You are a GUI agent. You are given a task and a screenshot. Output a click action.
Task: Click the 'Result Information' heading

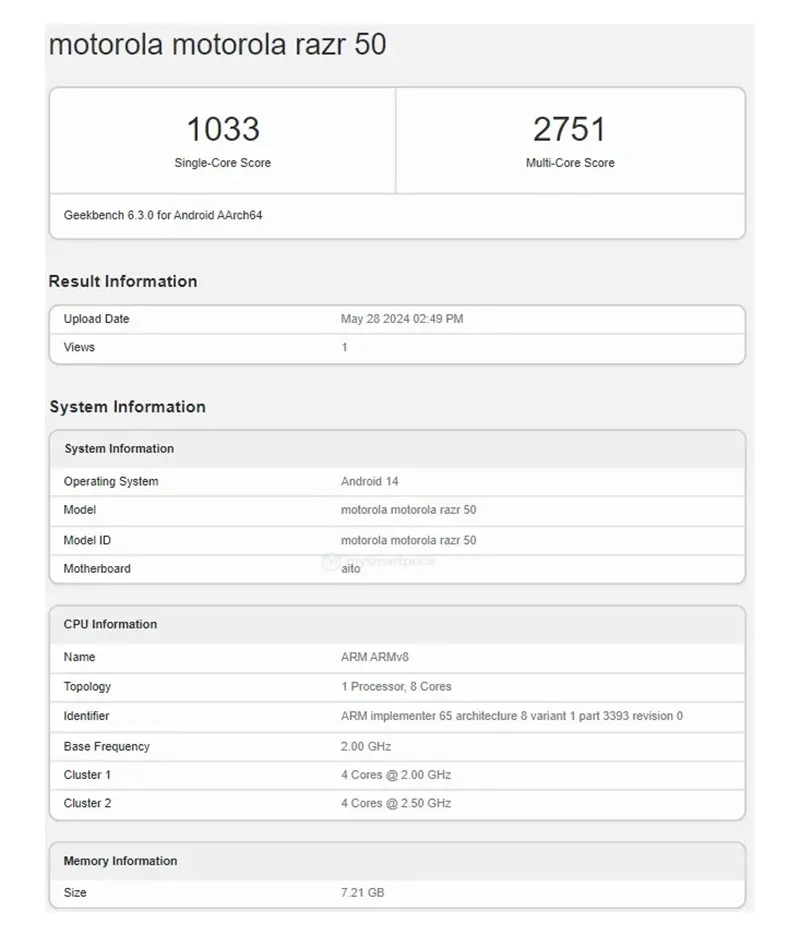(x=123, y=281)
